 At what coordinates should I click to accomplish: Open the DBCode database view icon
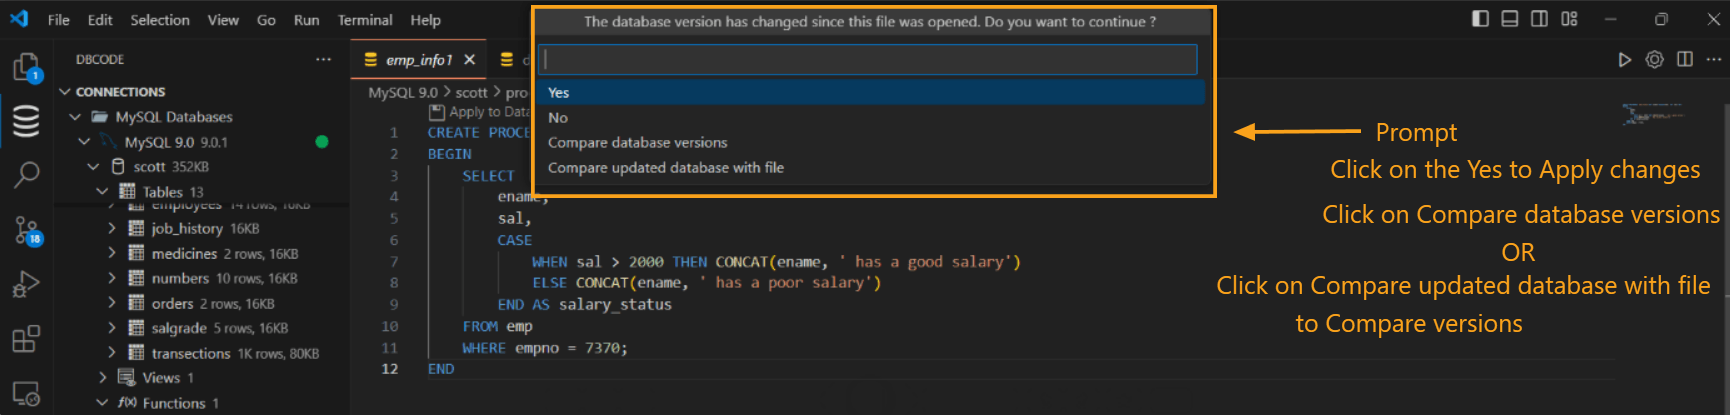point(25,121)
